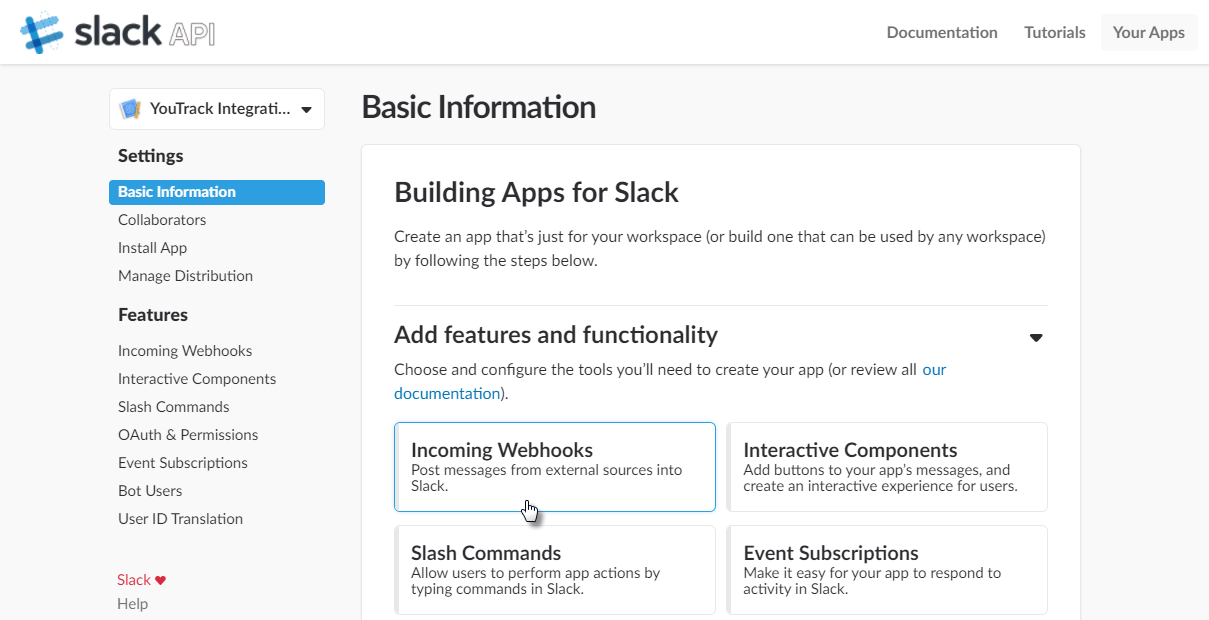Collapse the Add features and functionality section
Viewport: 1209px width, 620px height.
1036,337
